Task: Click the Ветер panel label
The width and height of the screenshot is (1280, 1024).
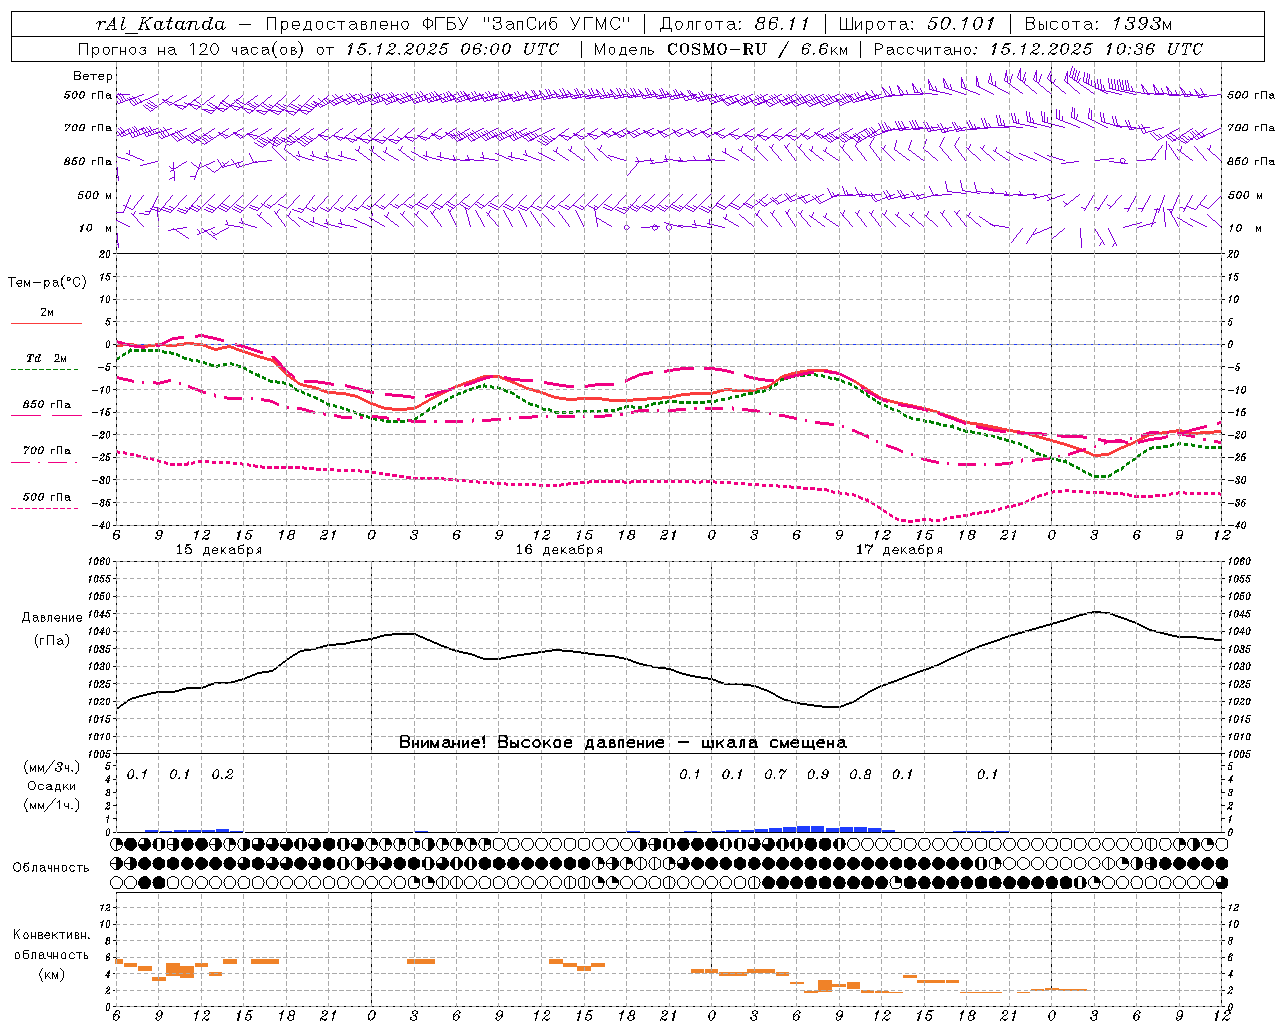Action: tap(93, 76)
